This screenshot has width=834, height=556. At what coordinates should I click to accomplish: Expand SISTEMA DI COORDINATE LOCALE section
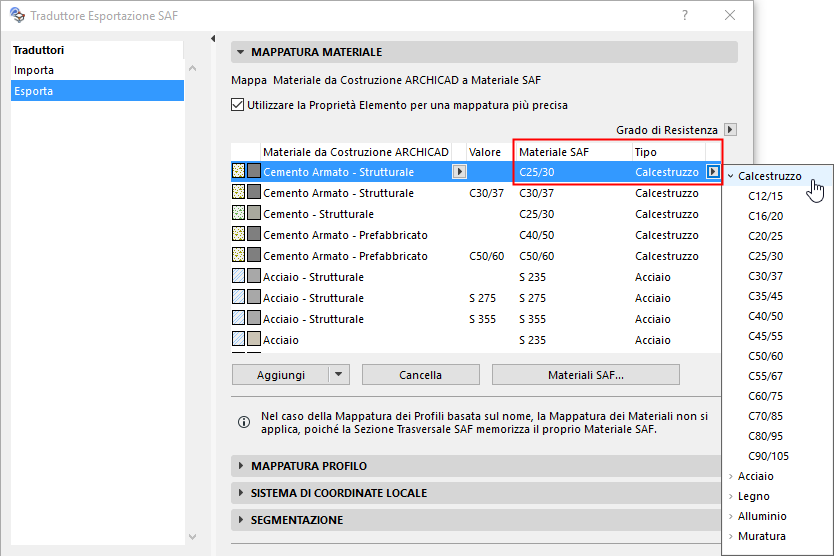tap(240, 493)
